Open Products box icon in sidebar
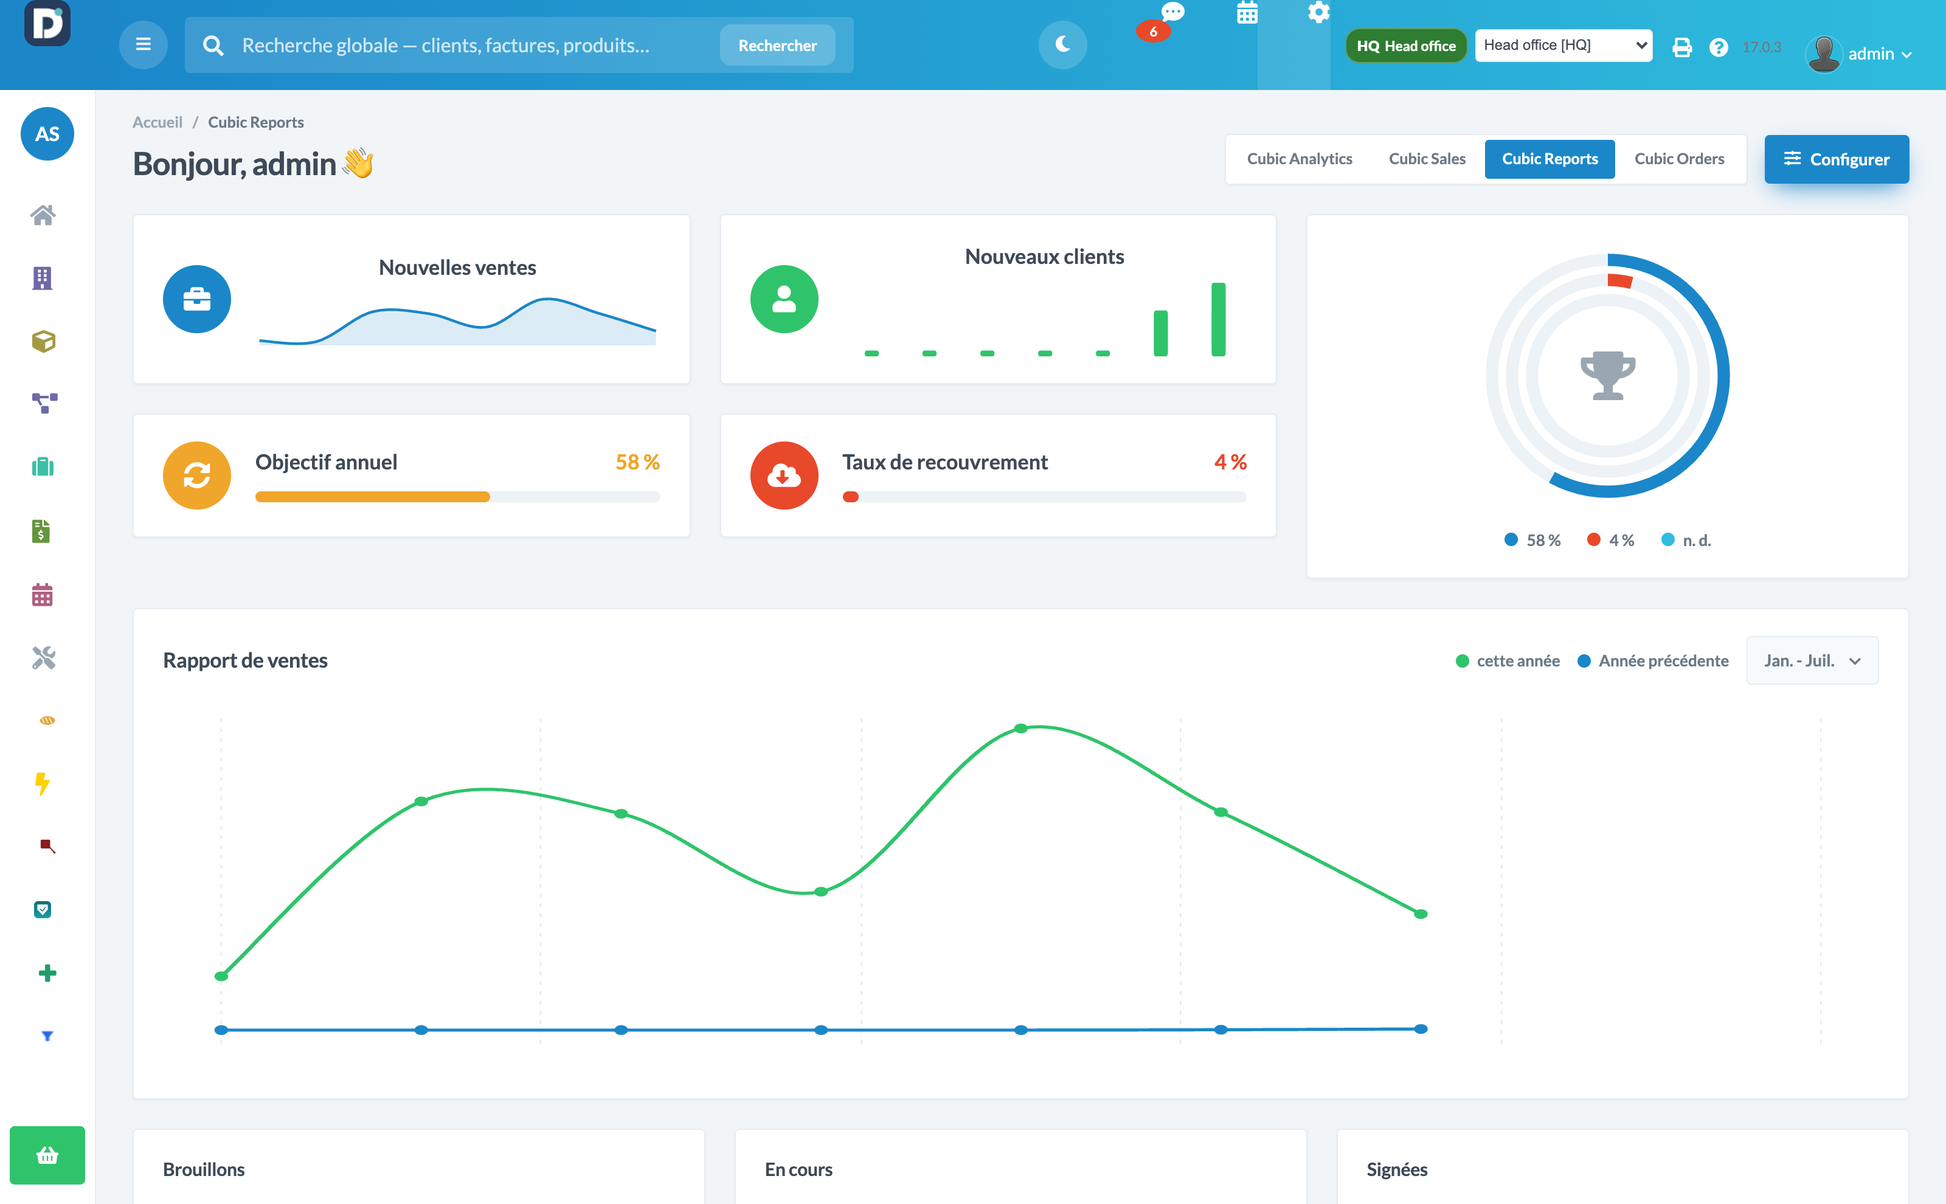Viewport: 1946px width, 1204px height. [43, 341]
